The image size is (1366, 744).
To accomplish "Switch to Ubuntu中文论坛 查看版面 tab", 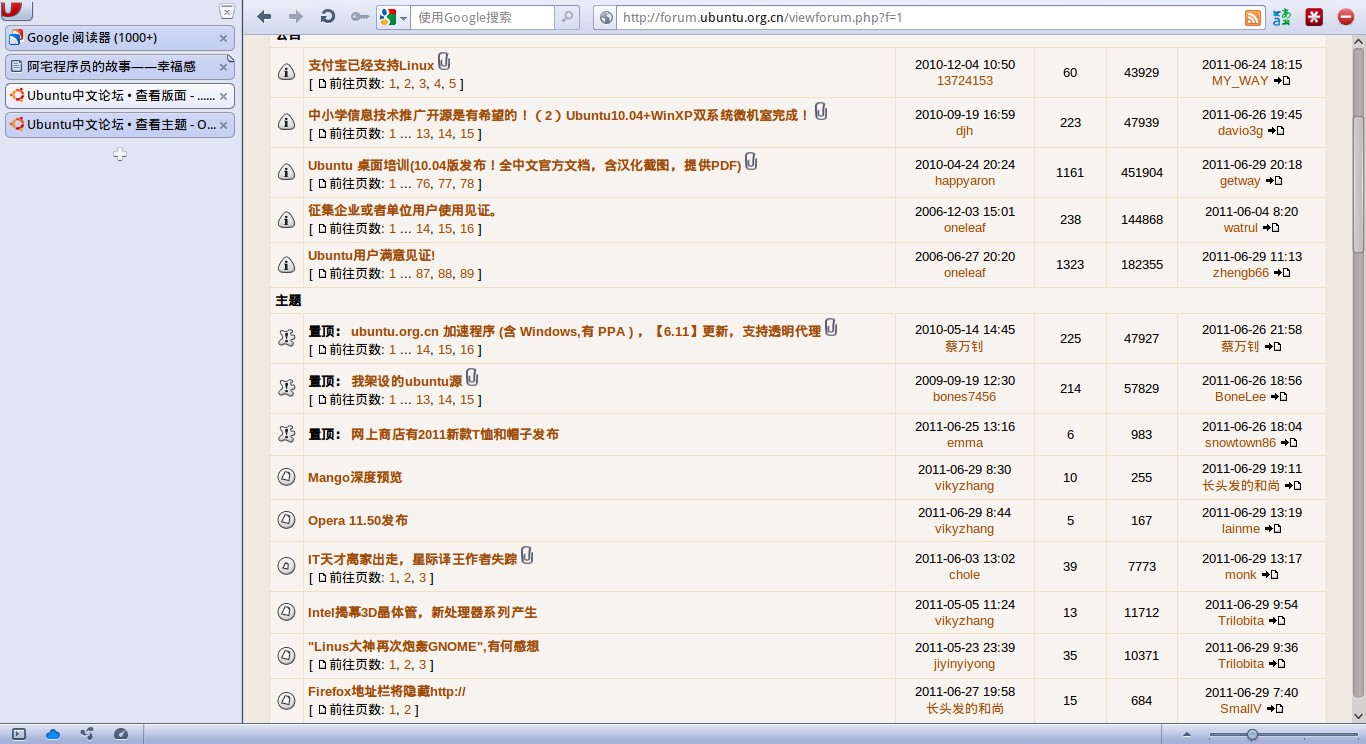I will pyautogui.click(x=119, y=96).
